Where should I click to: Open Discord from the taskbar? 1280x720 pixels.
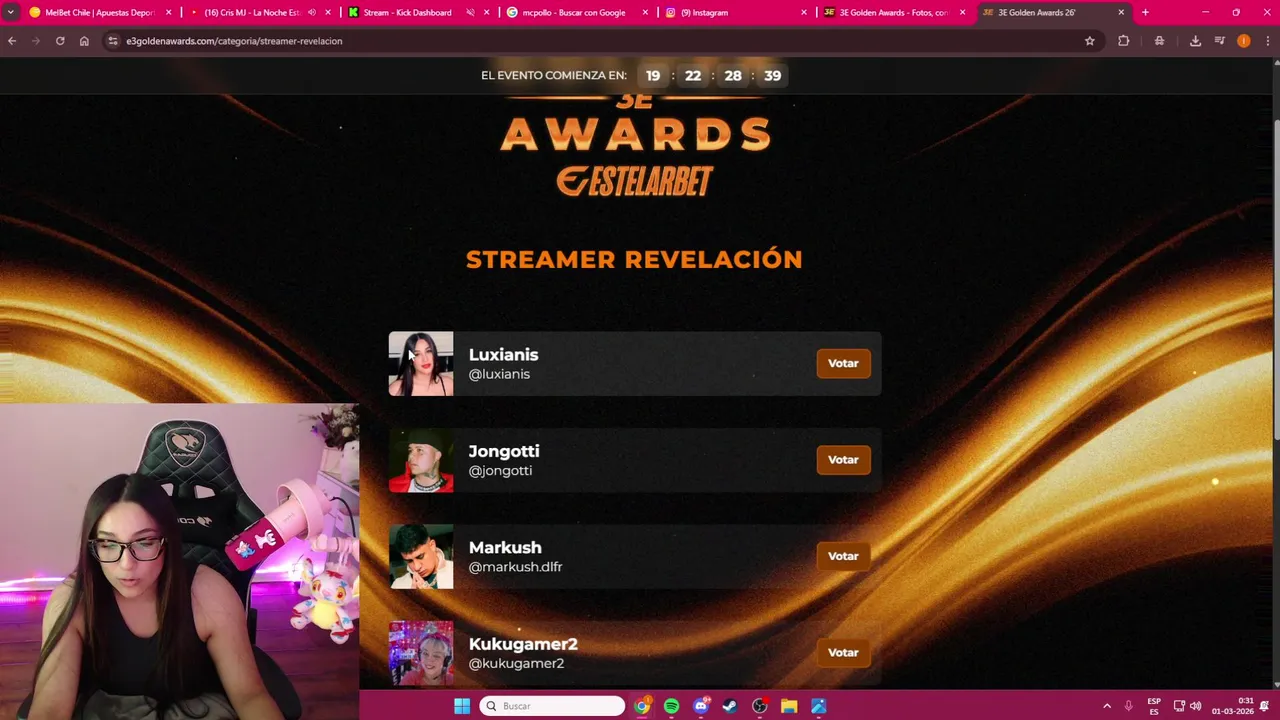coord(701,706)
